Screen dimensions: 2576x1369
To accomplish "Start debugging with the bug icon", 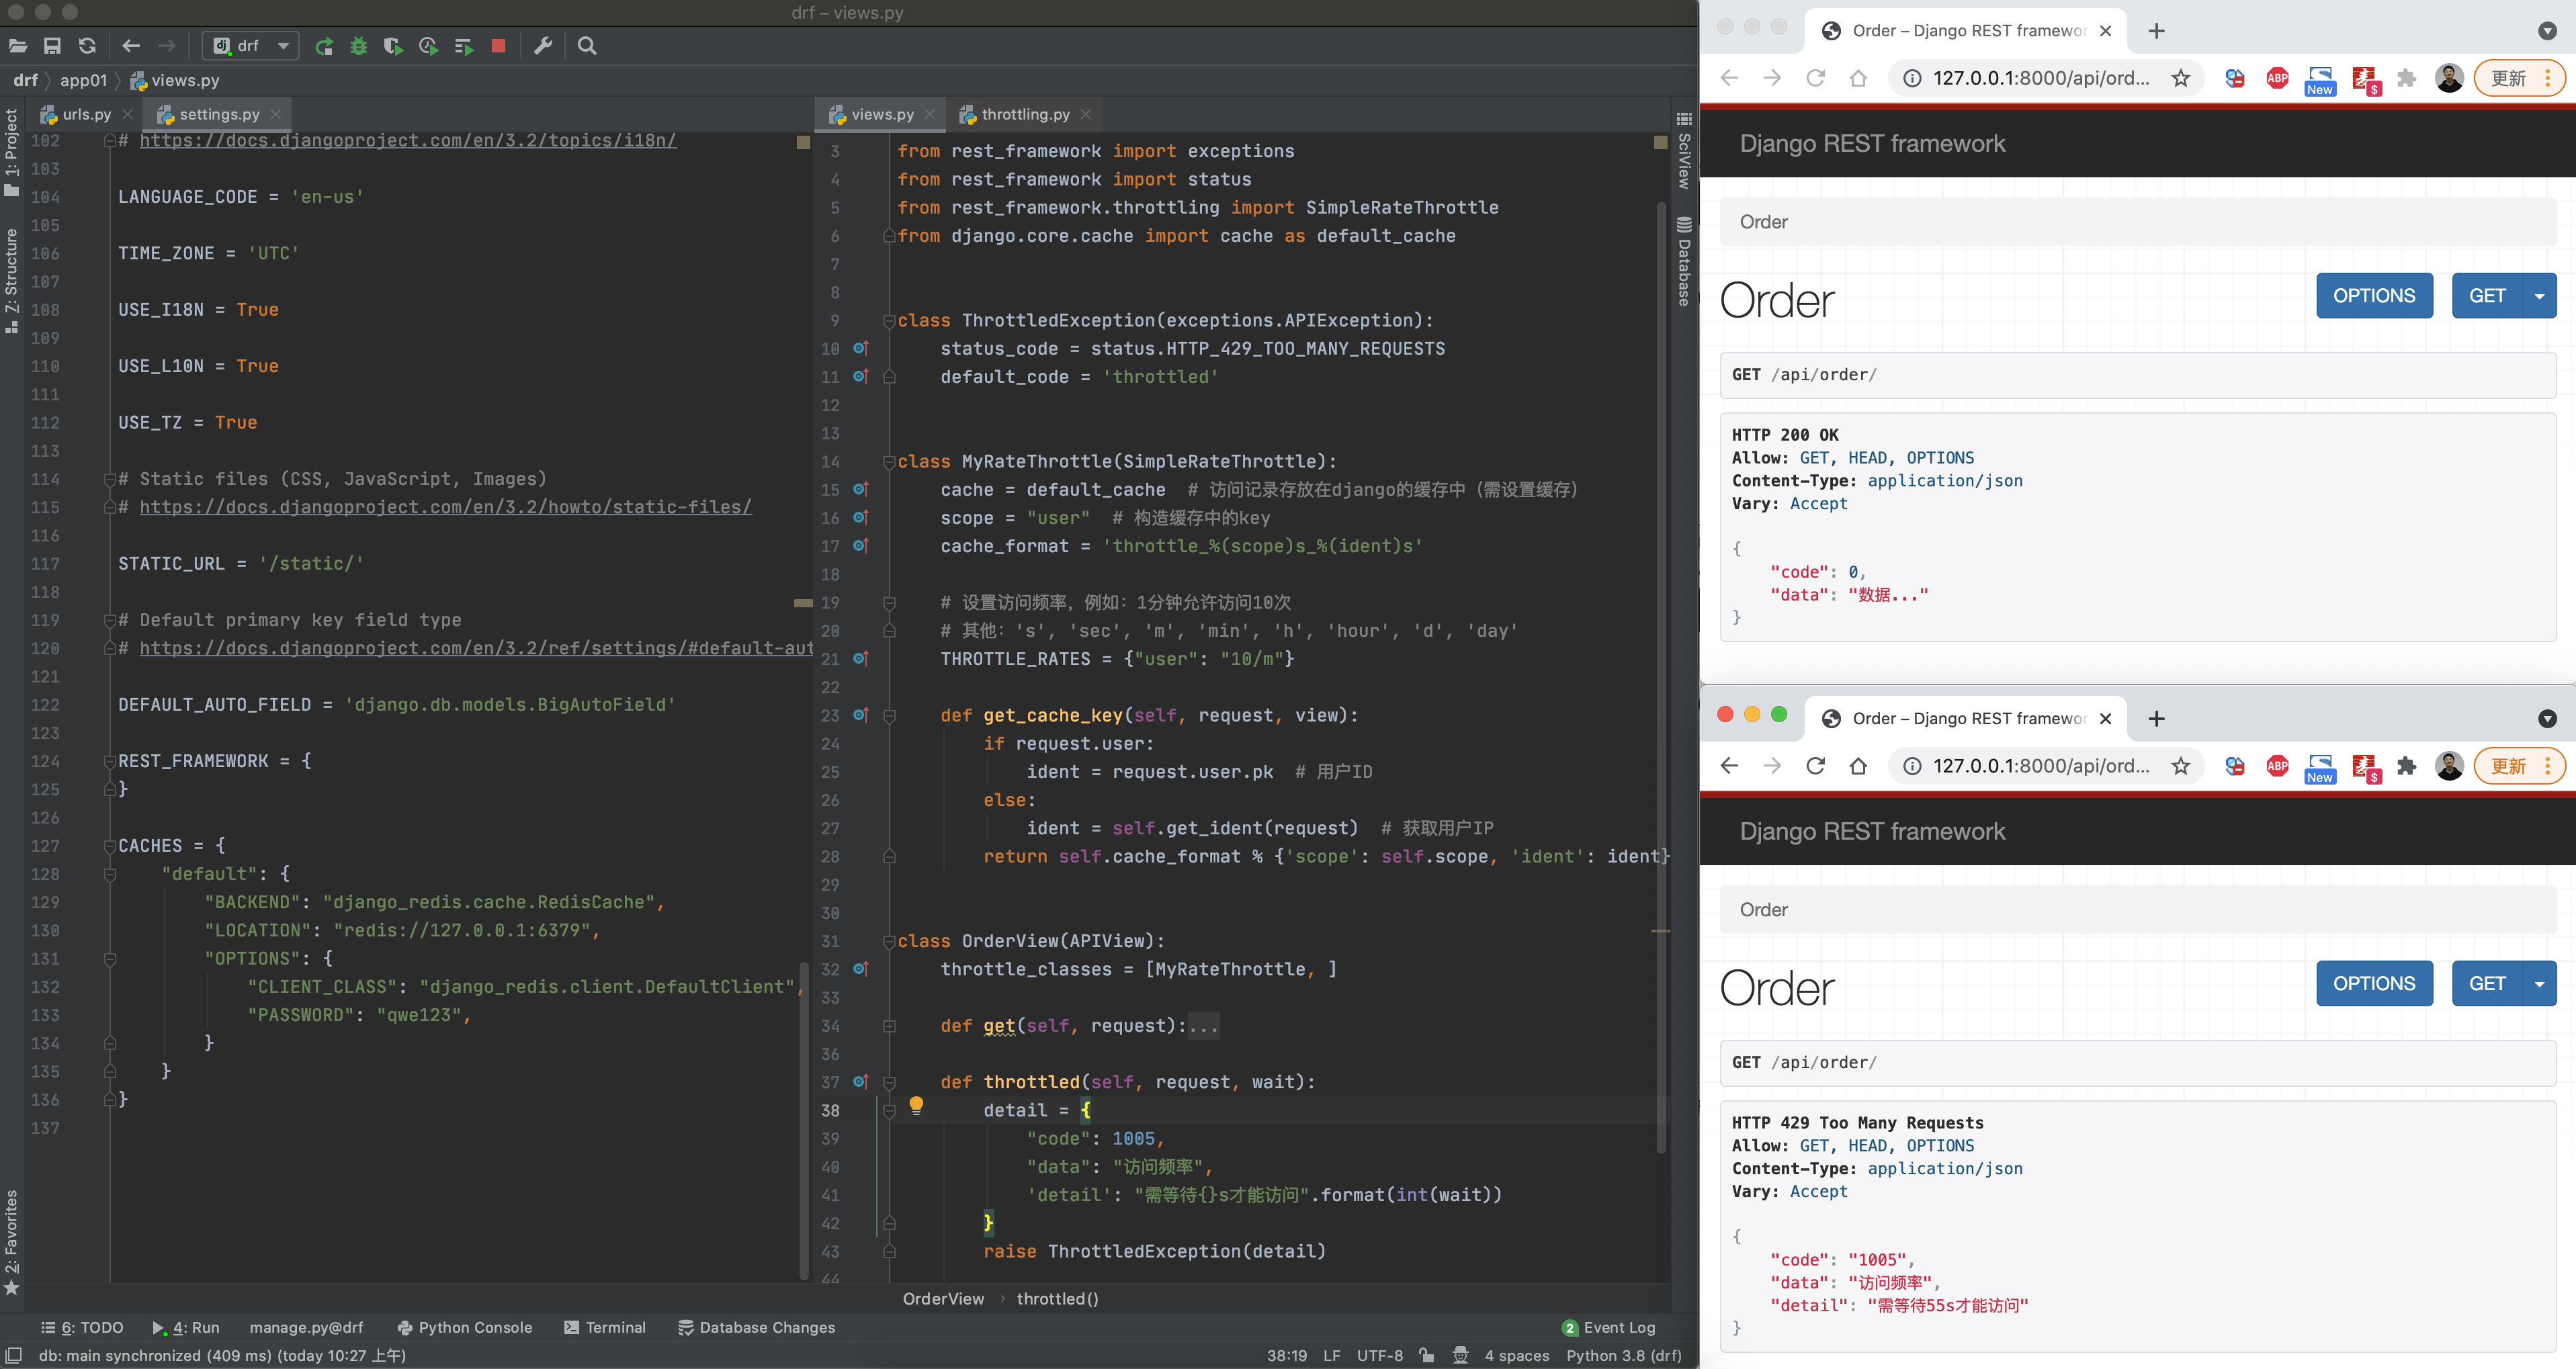I will pyautogui.click(x=358, y=46).
